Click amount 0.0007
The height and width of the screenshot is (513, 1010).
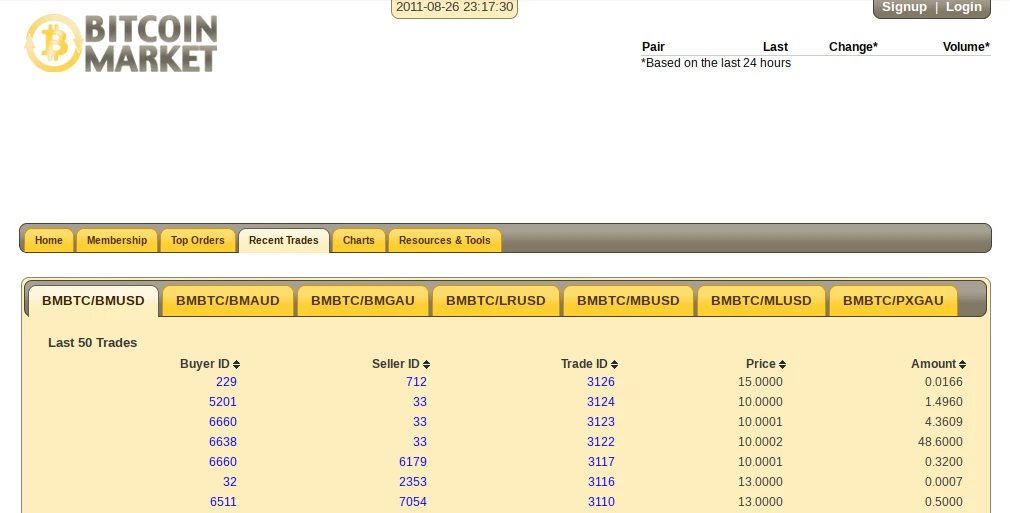tap(944, 482)
